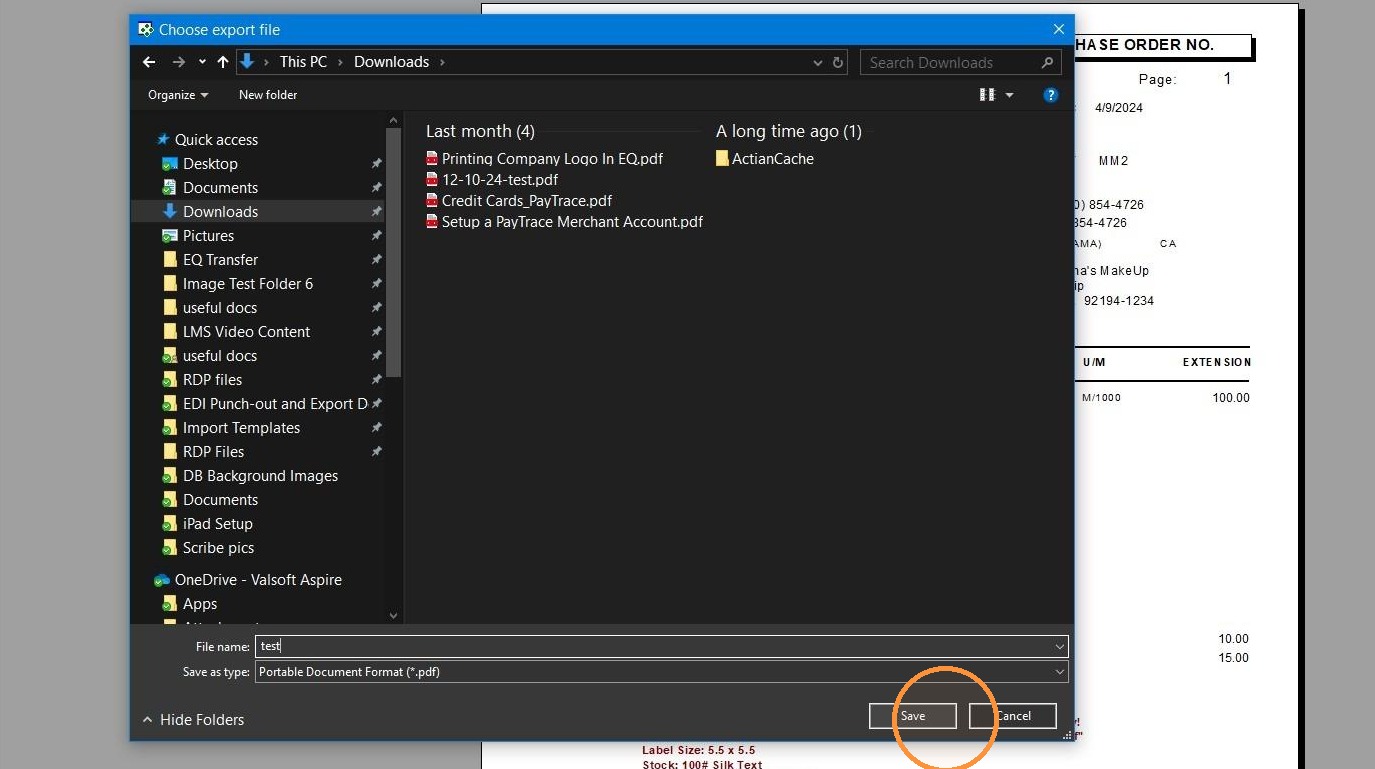Click the OneDrive cloud icon
This screenshot has width=1375, height=769.
click(x=161, y=580)
